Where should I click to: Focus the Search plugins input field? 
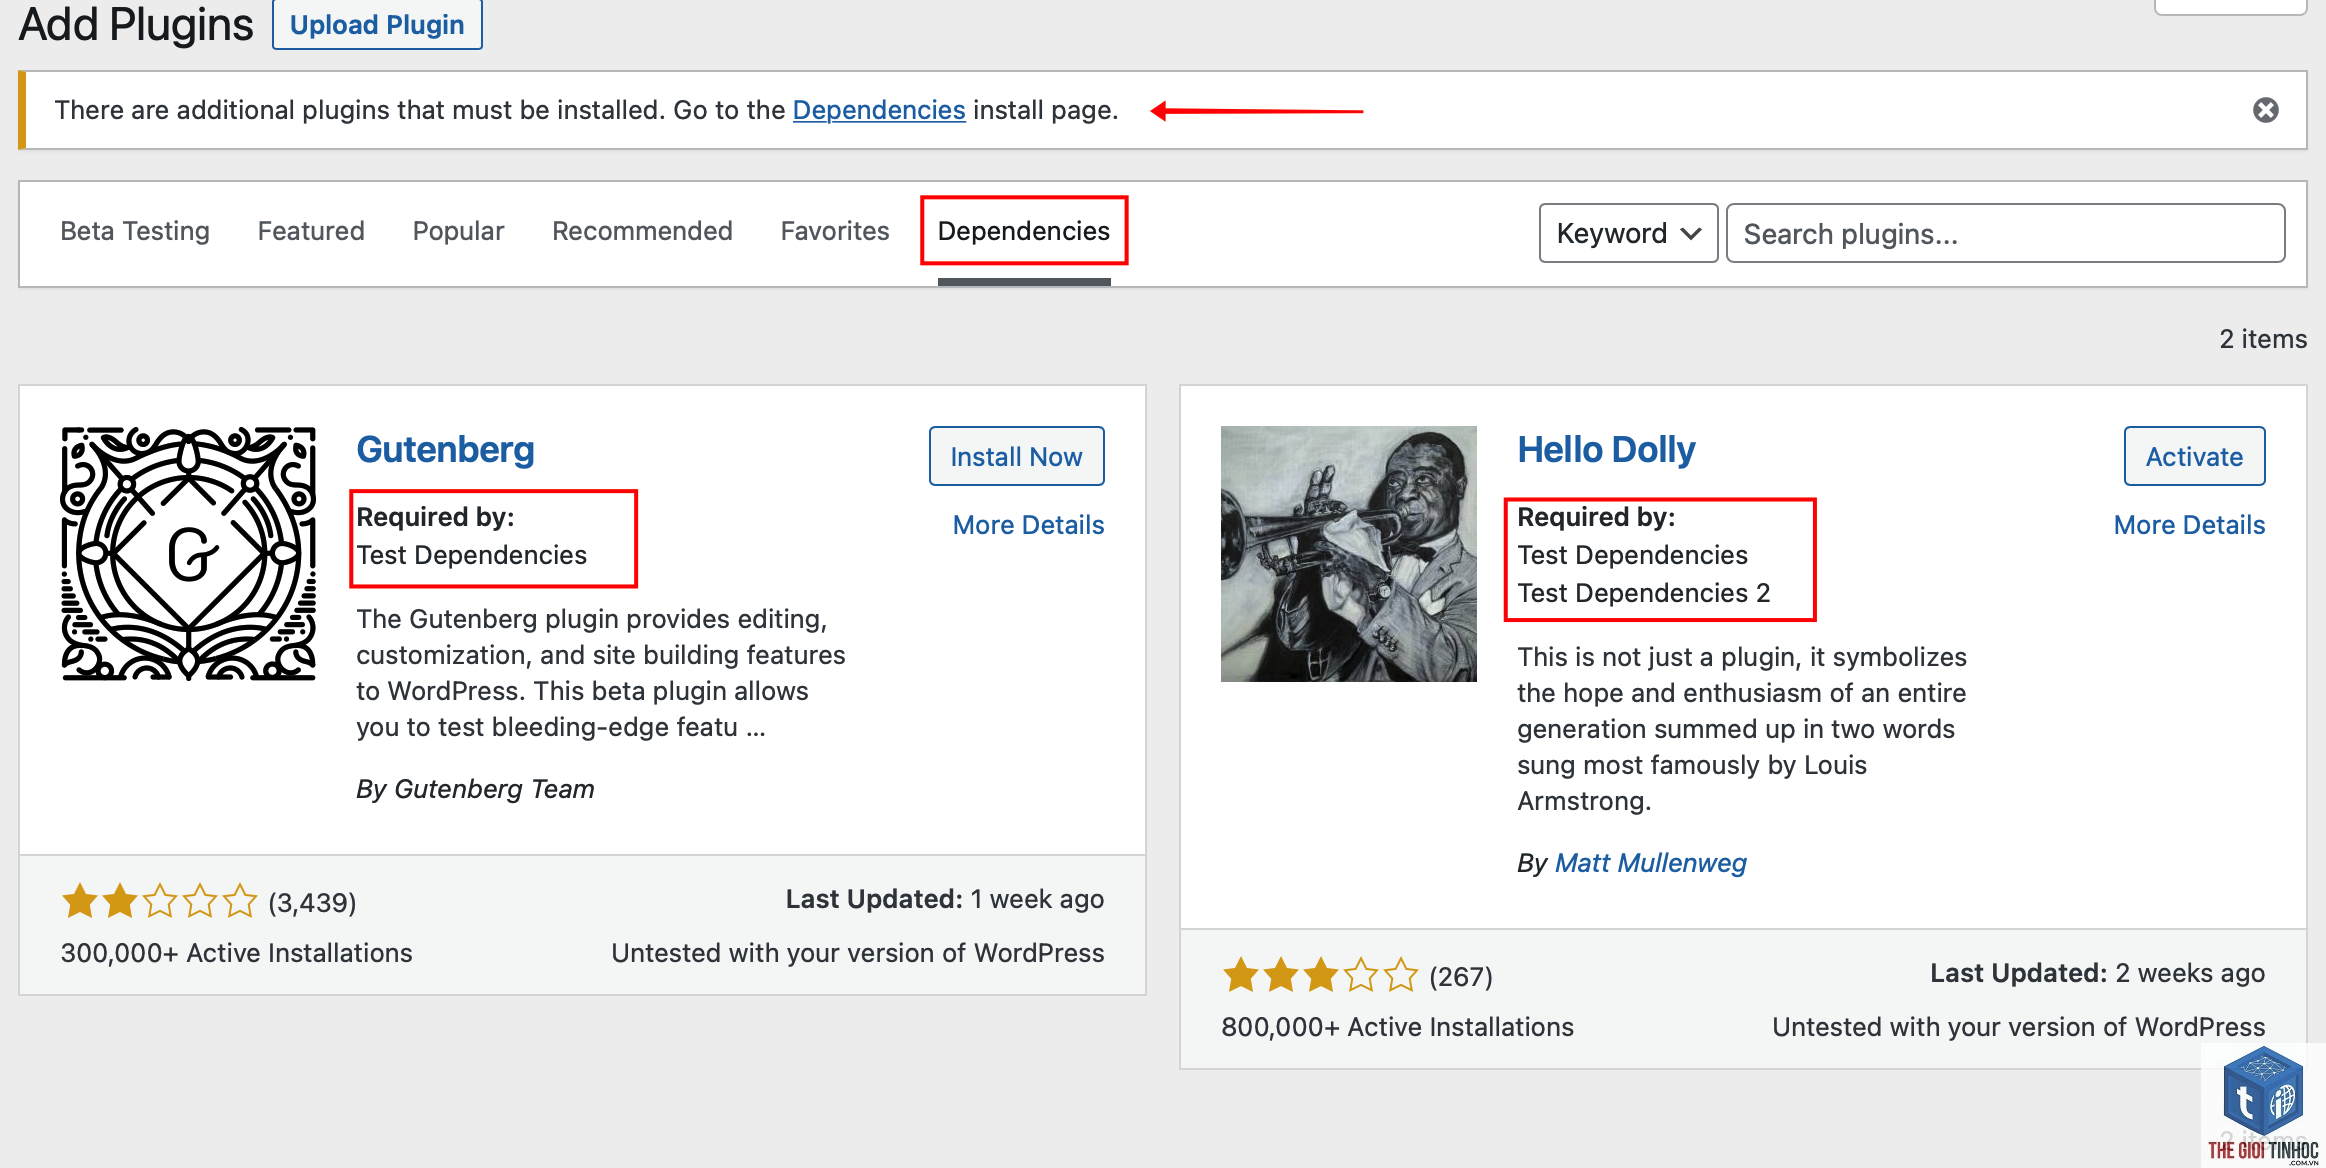pyautogui.click(x=2005, y=233)
